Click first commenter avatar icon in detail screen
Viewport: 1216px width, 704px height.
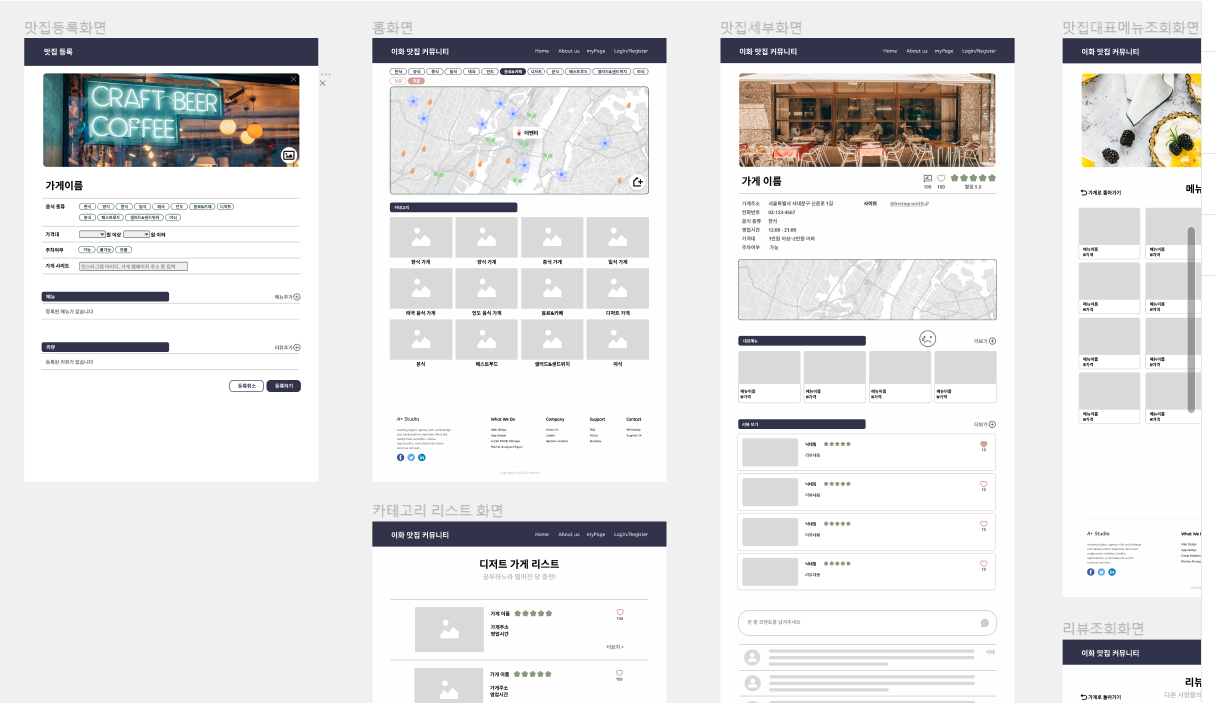[752, 657]
